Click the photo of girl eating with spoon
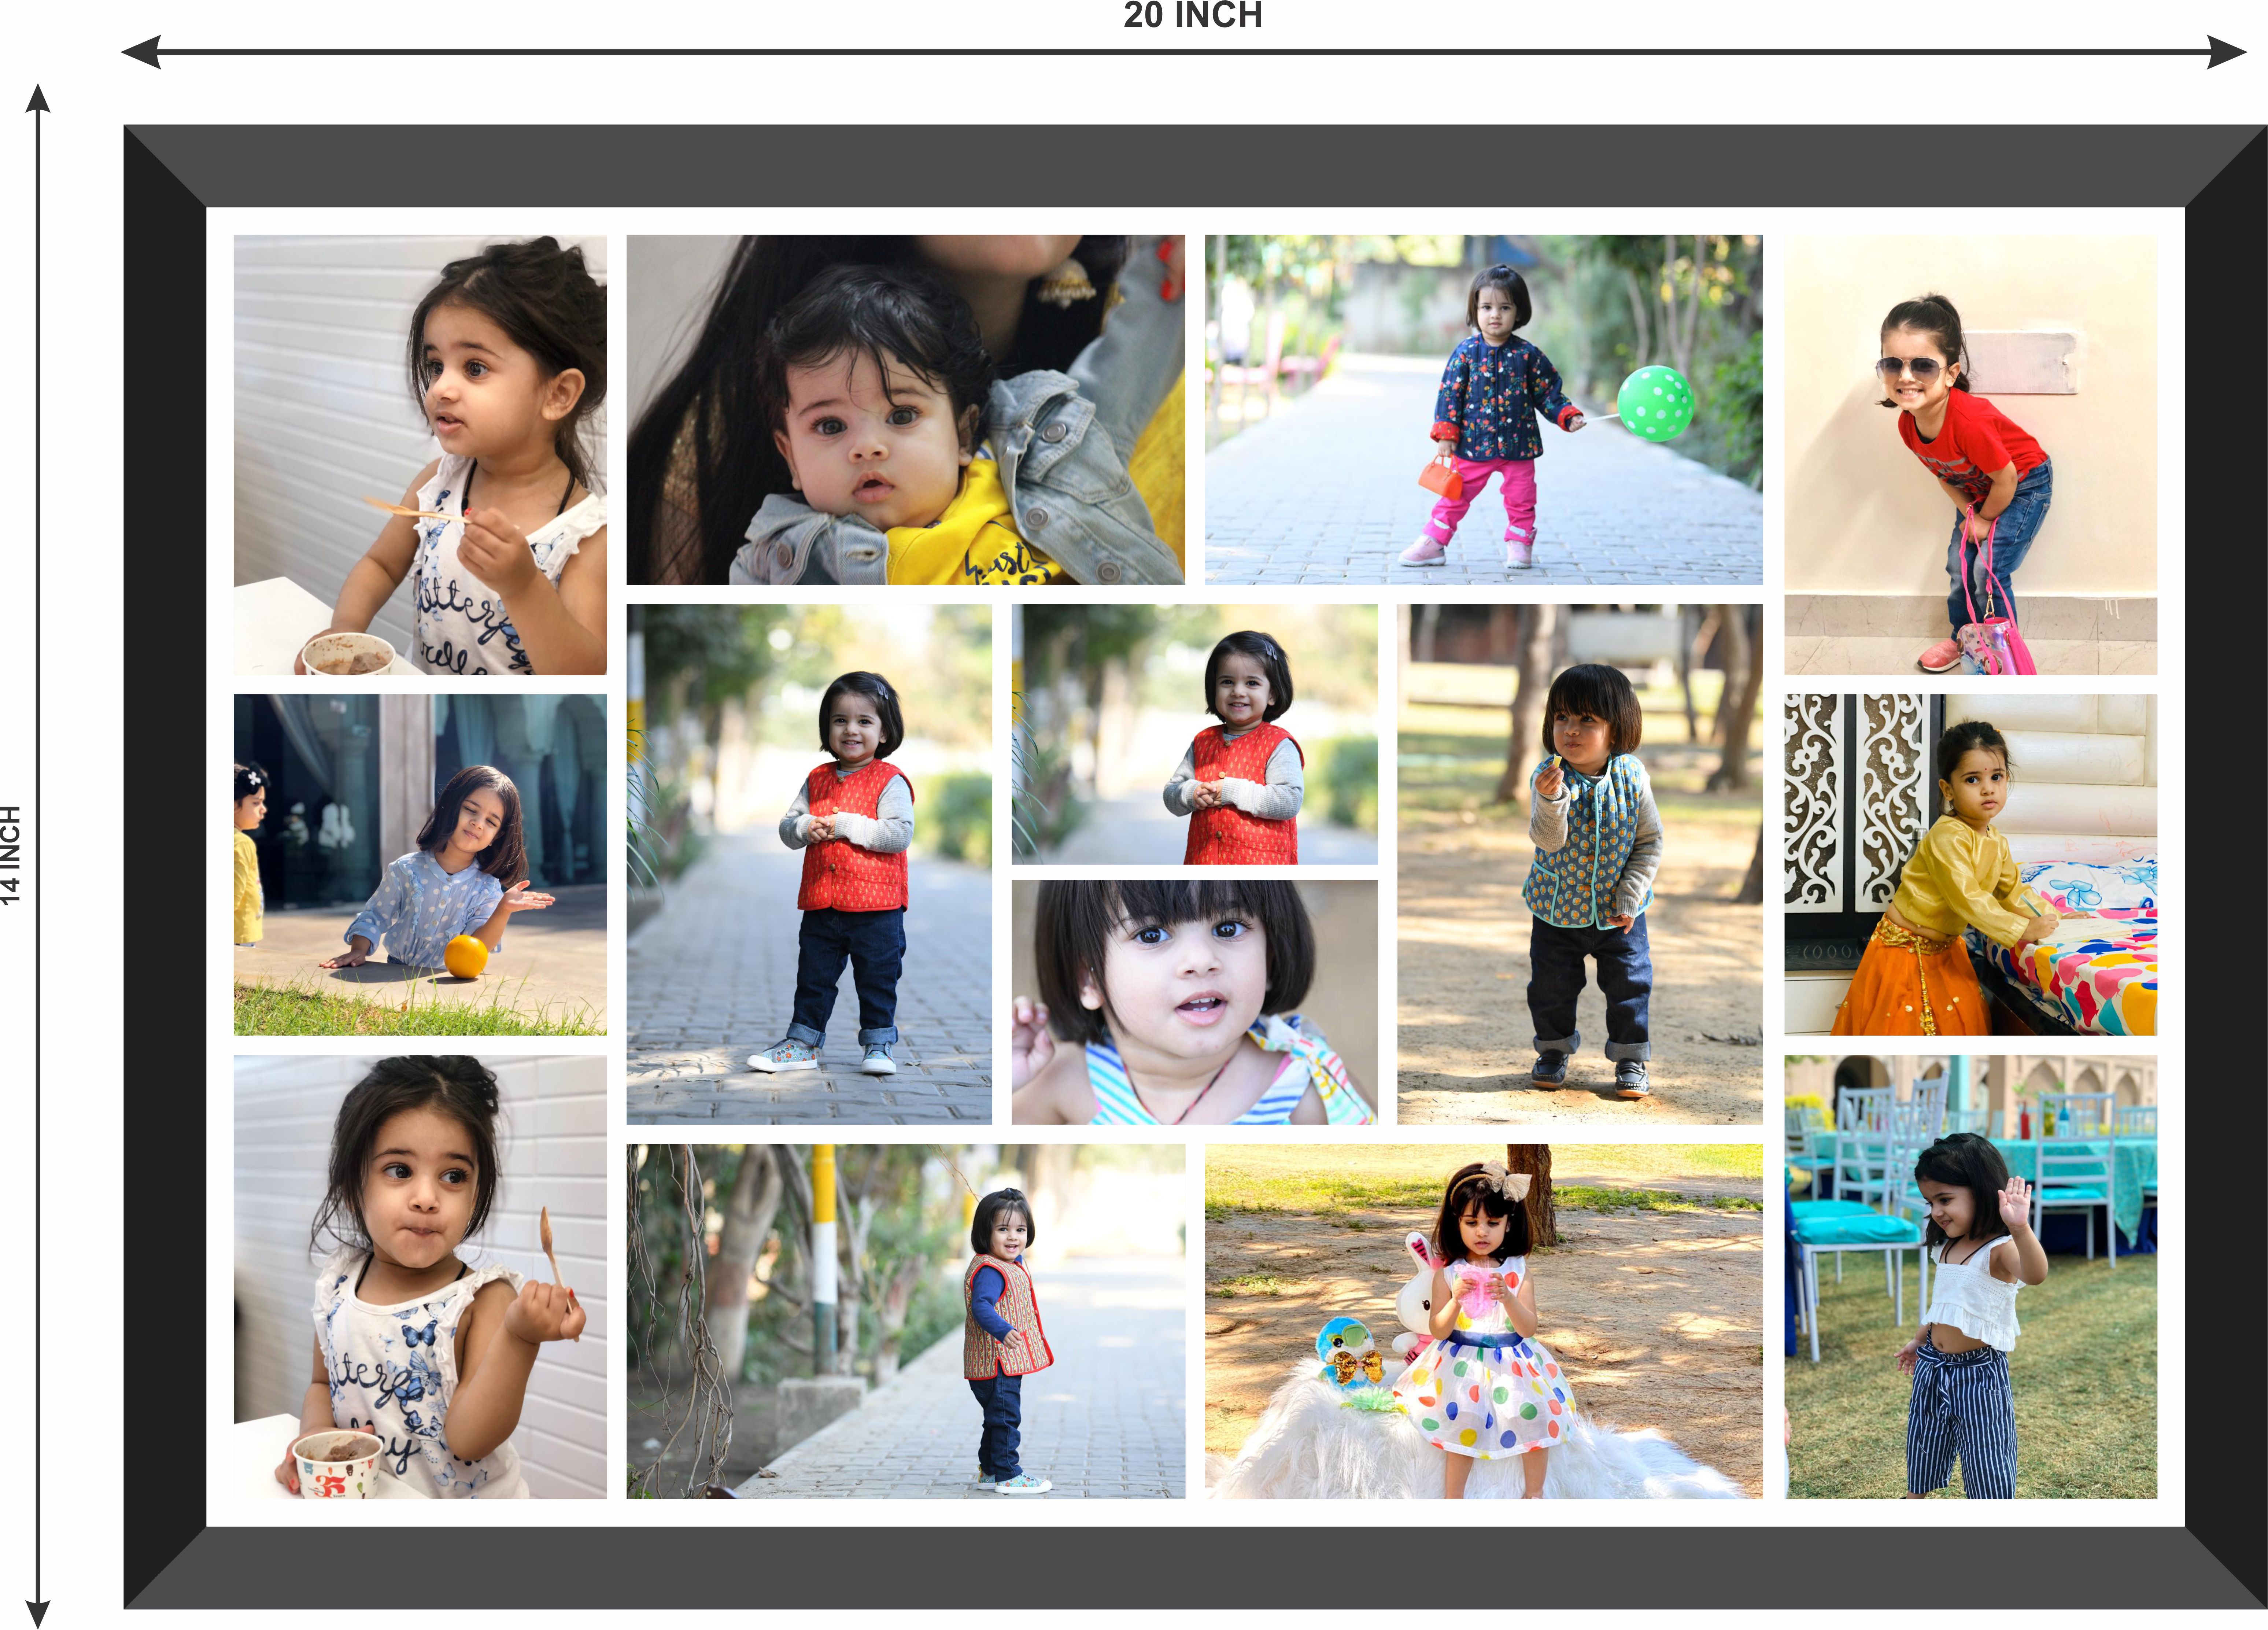Viewport: 2268px width, 1630px height. coord(420,455)
